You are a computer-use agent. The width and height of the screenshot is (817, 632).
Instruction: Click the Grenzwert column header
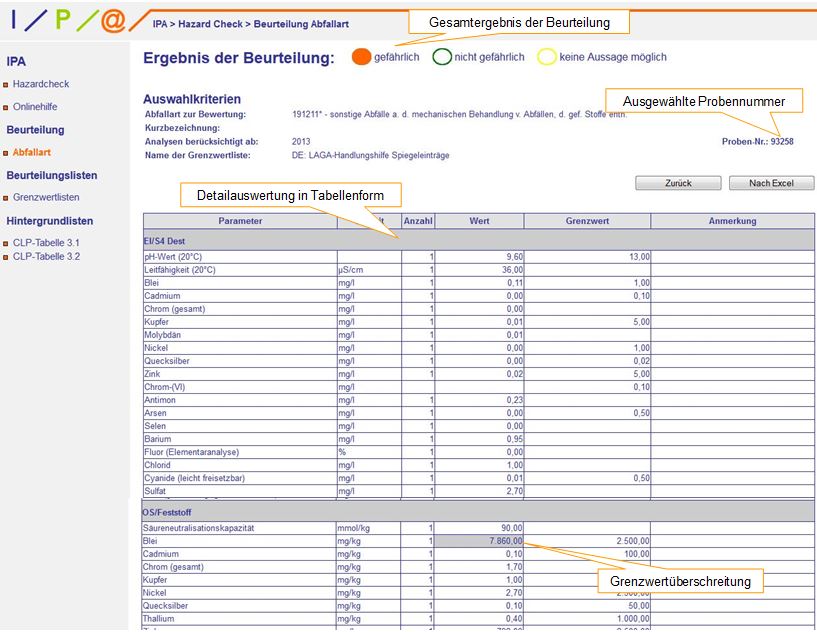[587, 221]
